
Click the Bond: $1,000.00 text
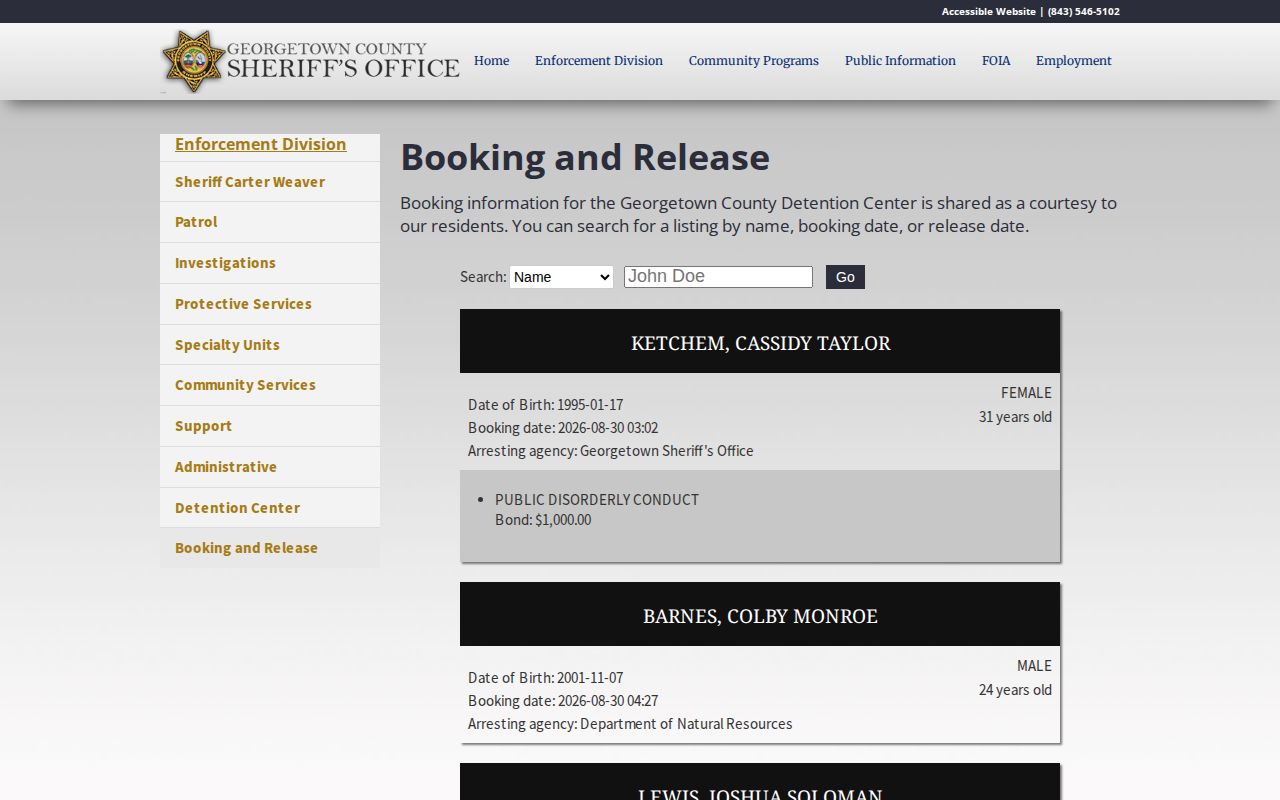[543, 520]
